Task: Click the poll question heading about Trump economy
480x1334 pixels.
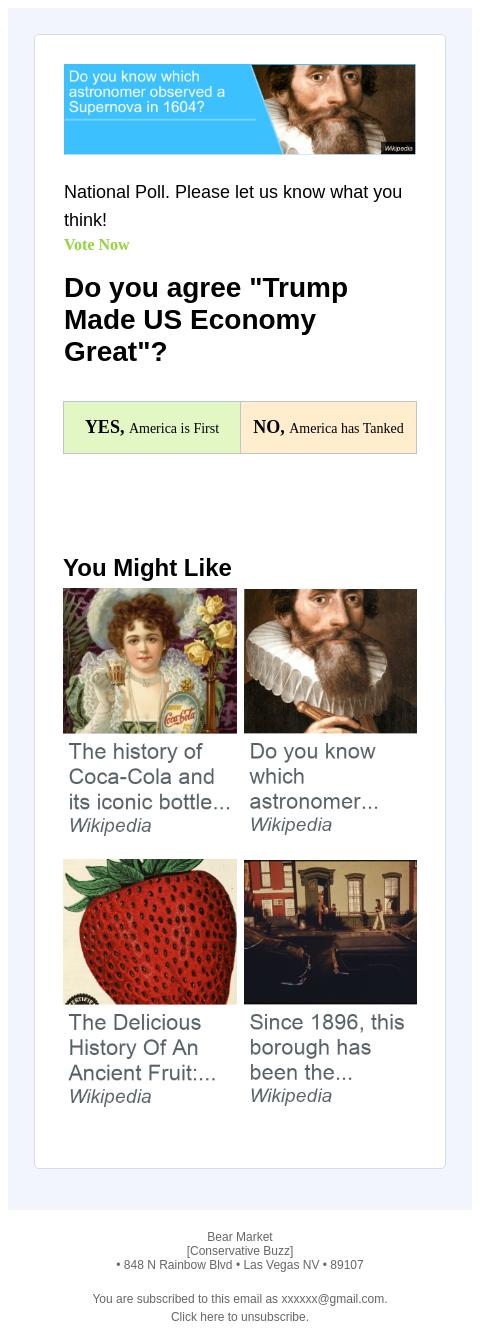Action: tap(206, 320)
